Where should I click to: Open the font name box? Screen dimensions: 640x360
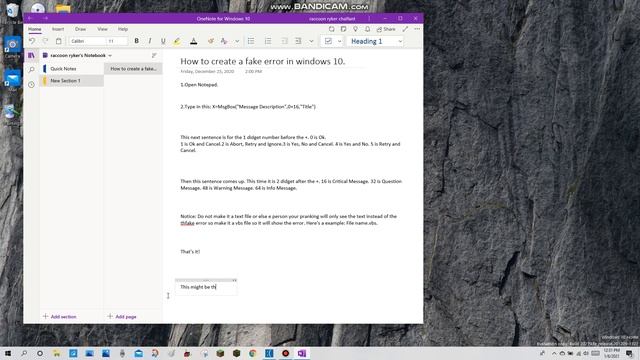click(x=87, y=41)
